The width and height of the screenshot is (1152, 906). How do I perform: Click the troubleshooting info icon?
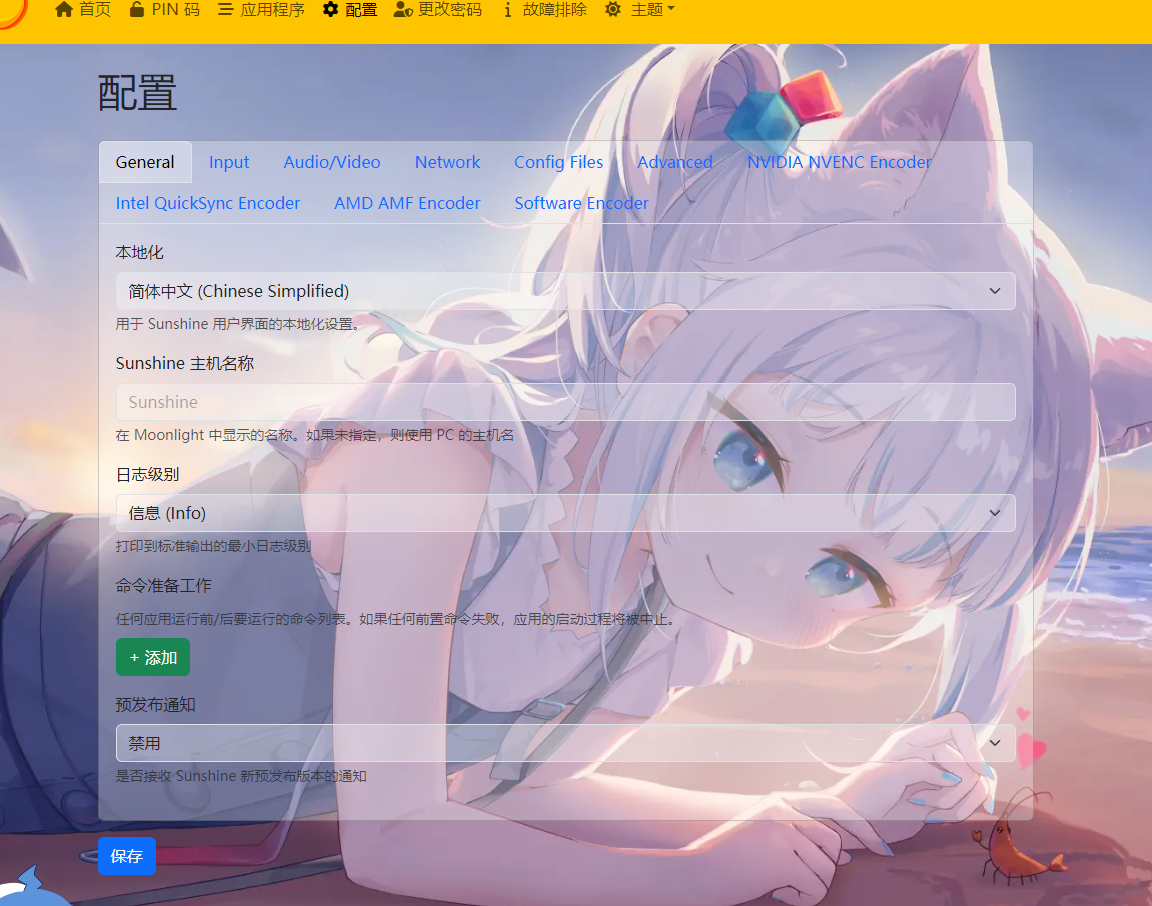click(507, 10)
